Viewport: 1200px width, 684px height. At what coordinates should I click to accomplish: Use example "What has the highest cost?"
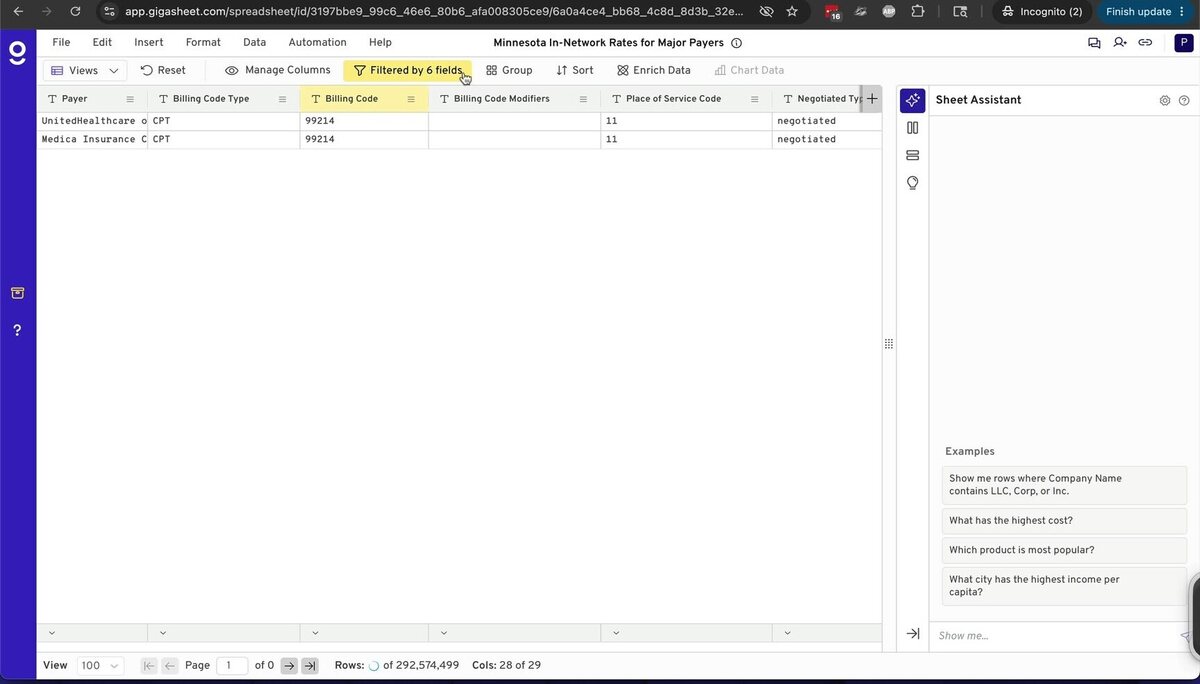point(1064,521)
